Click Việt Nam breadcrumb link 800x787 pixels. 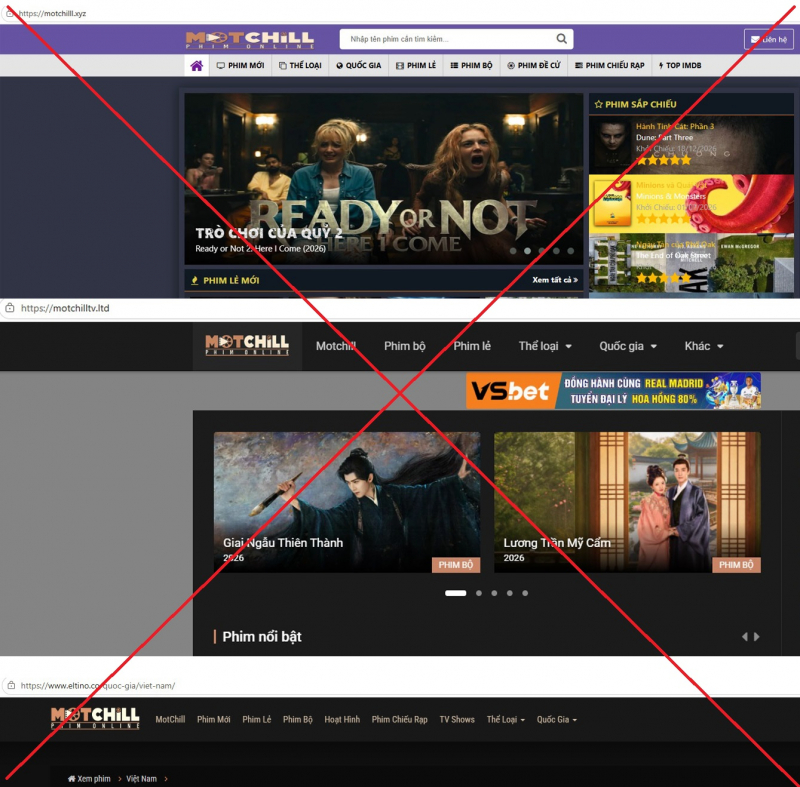click(141, 779)
